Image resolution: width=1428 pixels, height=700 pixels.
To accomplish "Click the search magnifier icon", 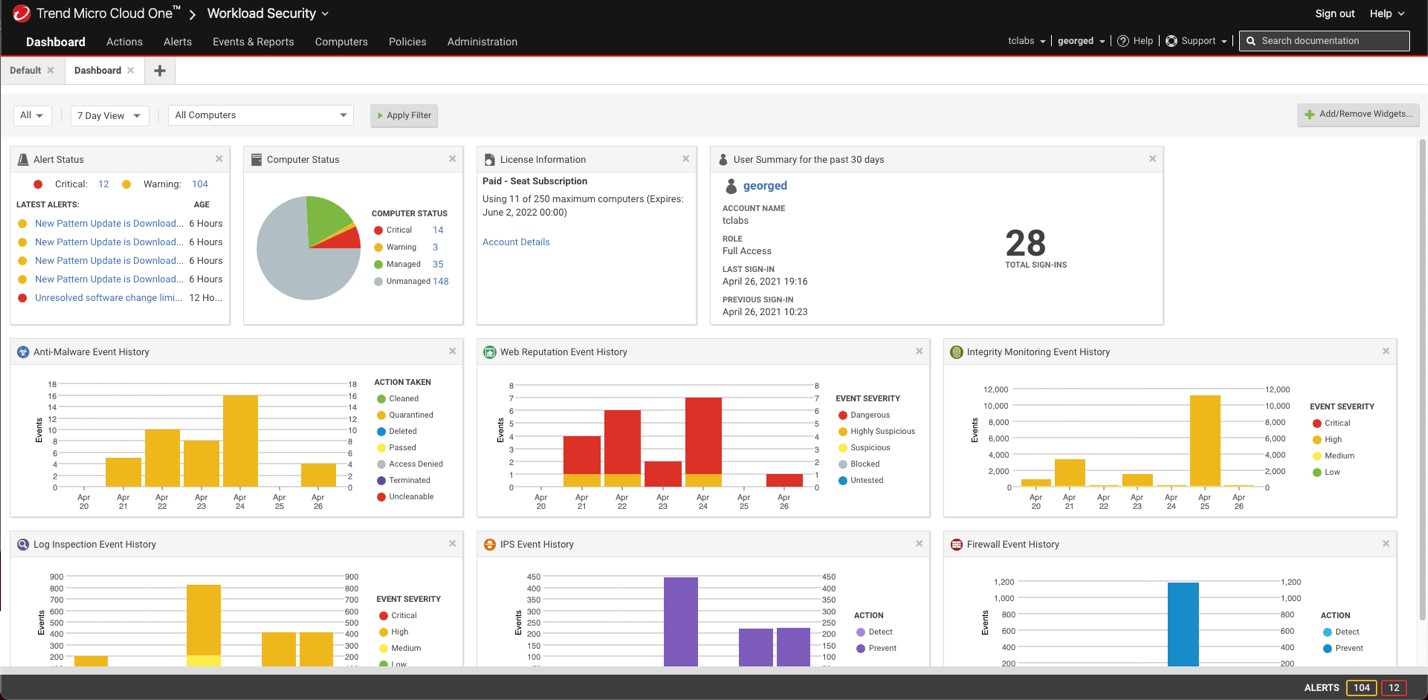I will 1251,41.
